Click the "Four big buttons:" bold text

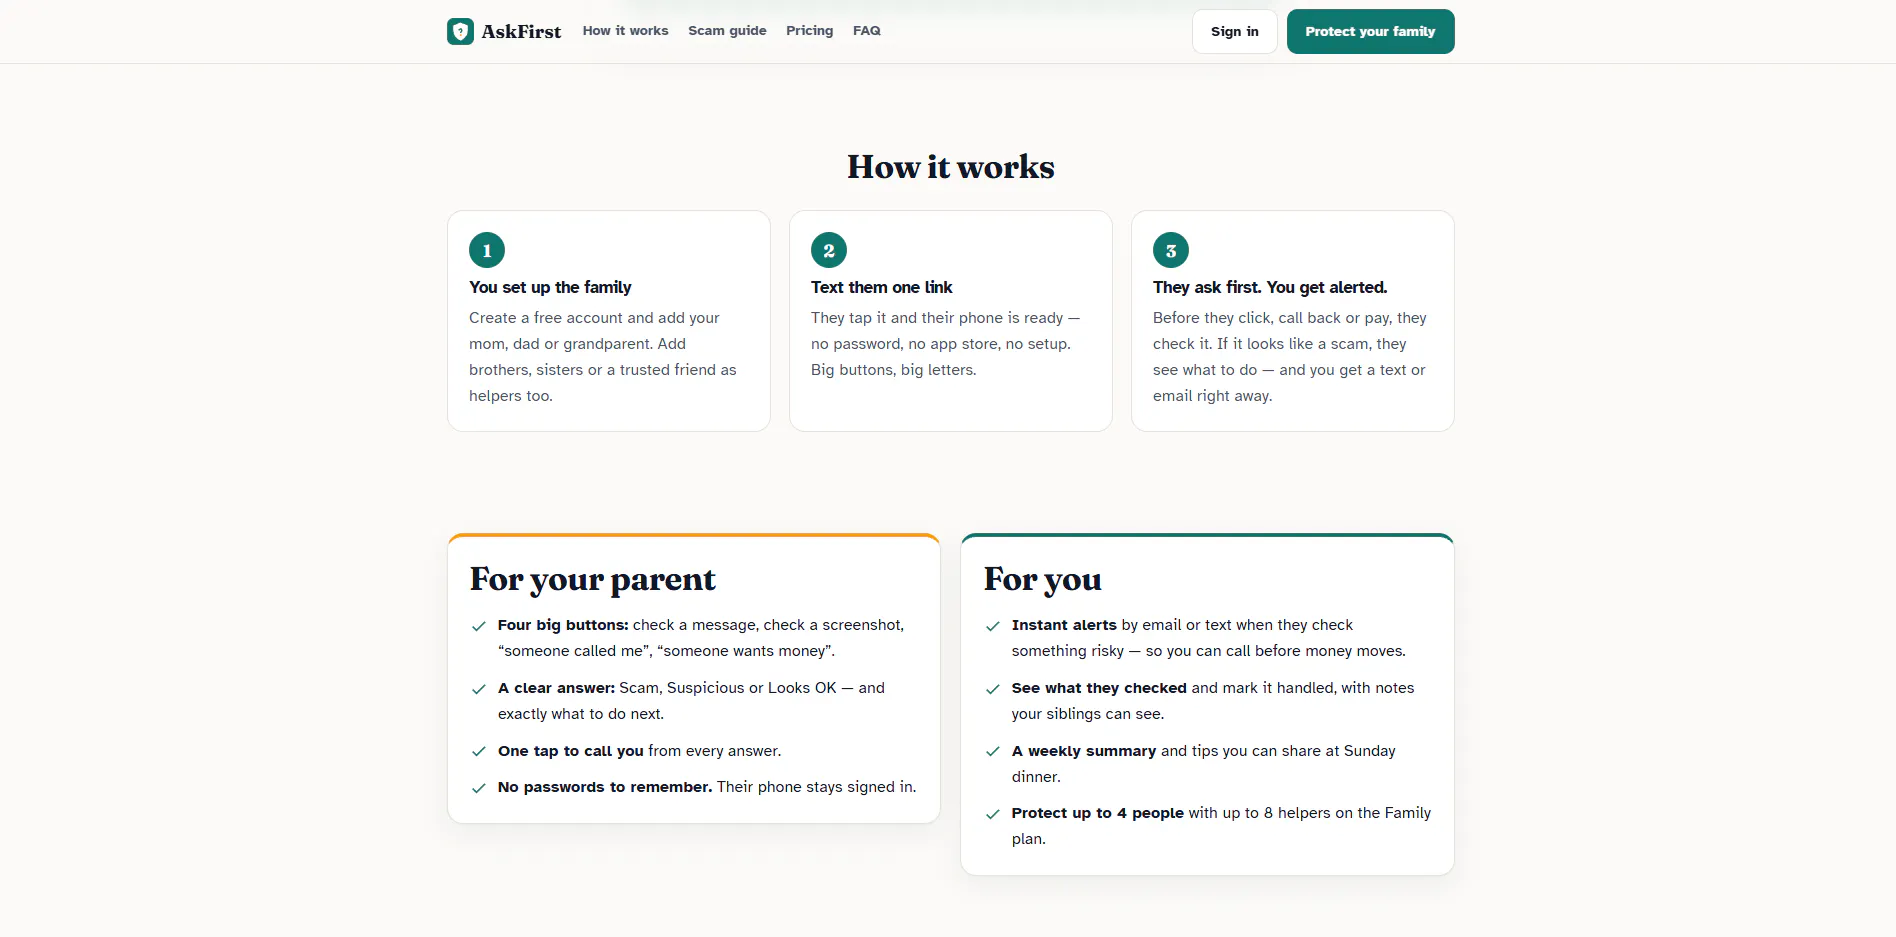point(563,625)
